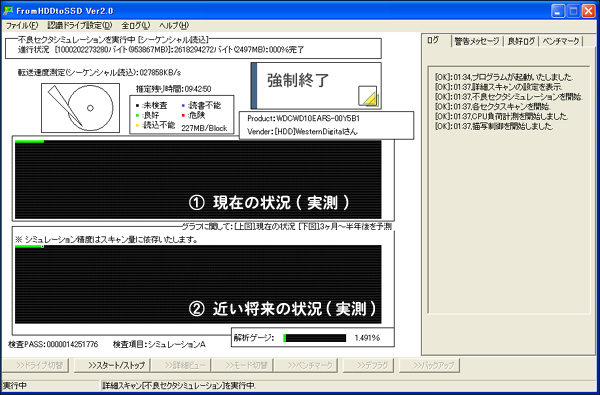Click the 1.491% gauge value
Image resolution: width=600 pixels, height=395 pixels.
tap(367, 338)
